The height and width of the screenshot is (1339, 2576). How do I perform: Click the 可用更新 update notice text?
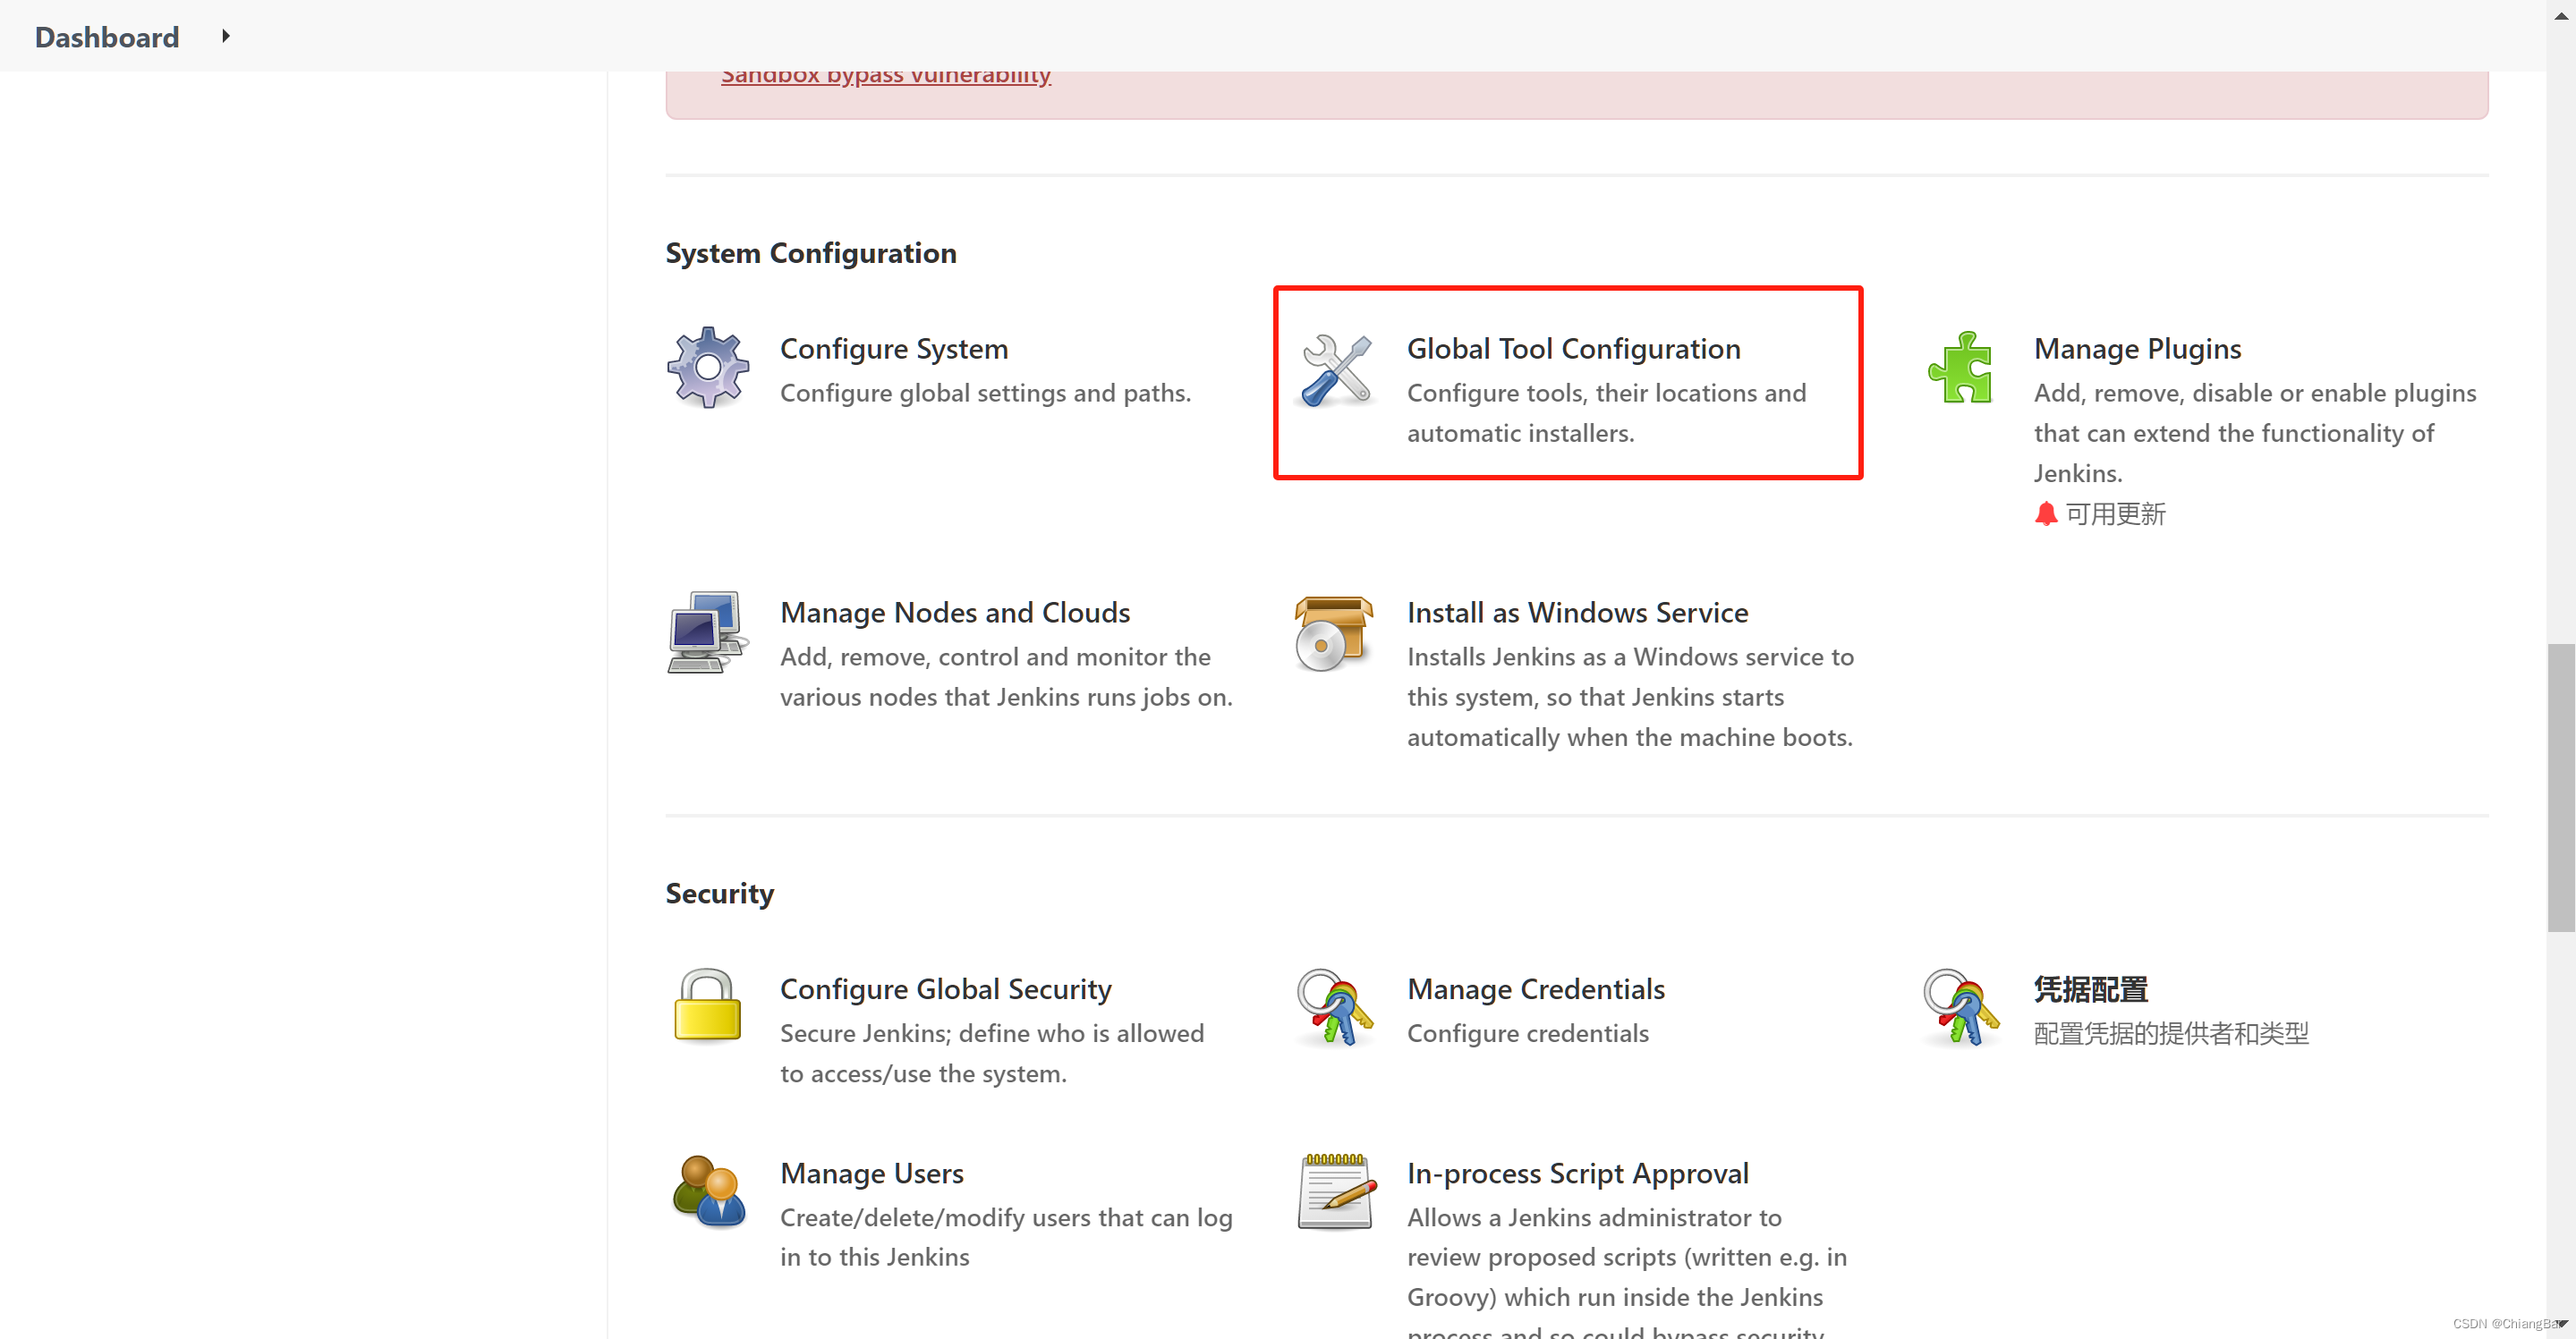(2116, 514)
